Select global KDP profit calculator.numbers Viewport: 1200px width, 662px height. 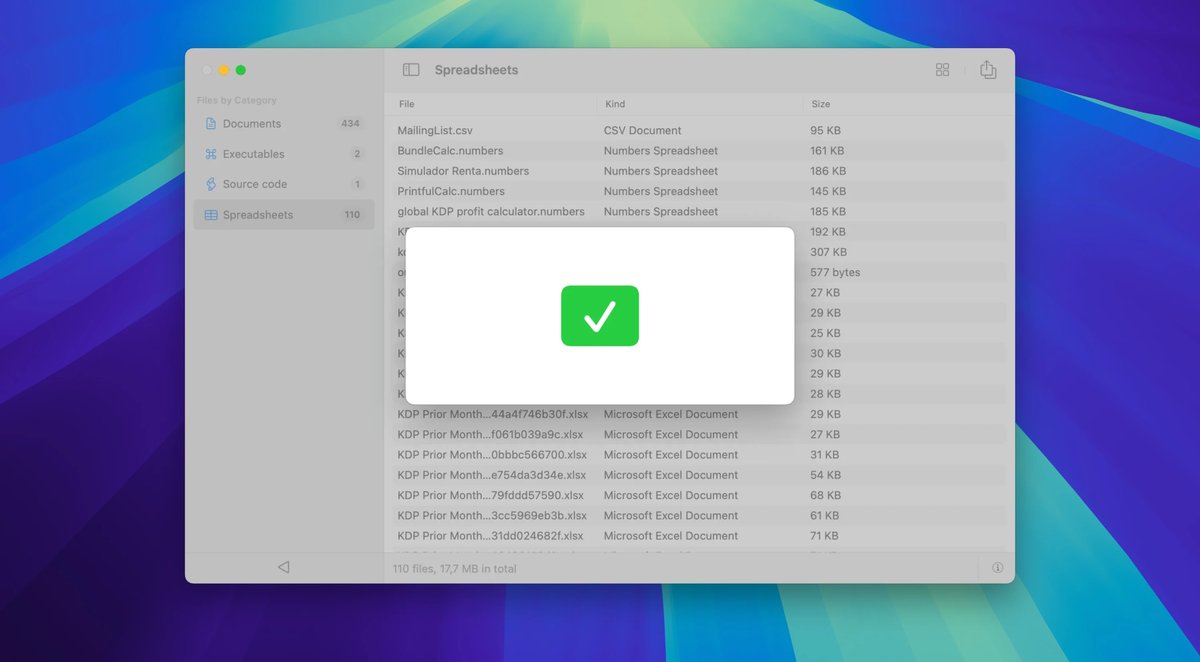tap(491, 212)
